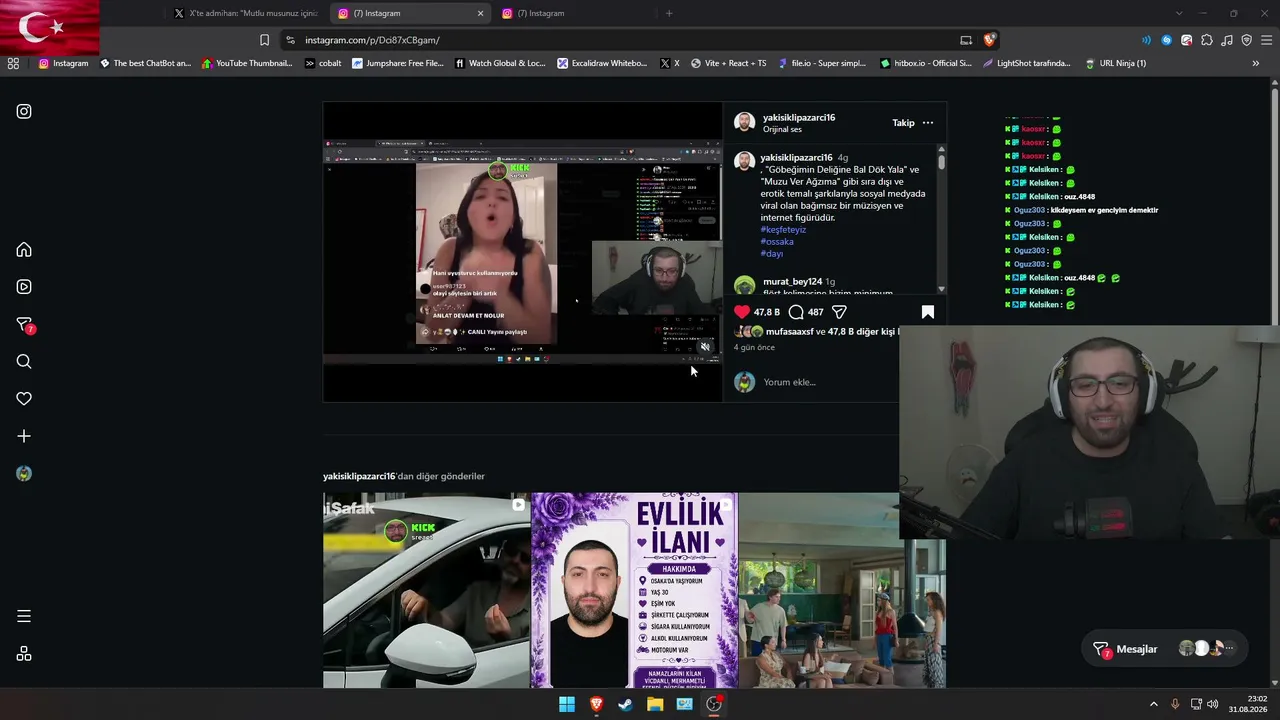The height and width of the screenshot is (720, 1280).
Task: Open the #keşfeteyiz hashtag
Action: (783, 230)
